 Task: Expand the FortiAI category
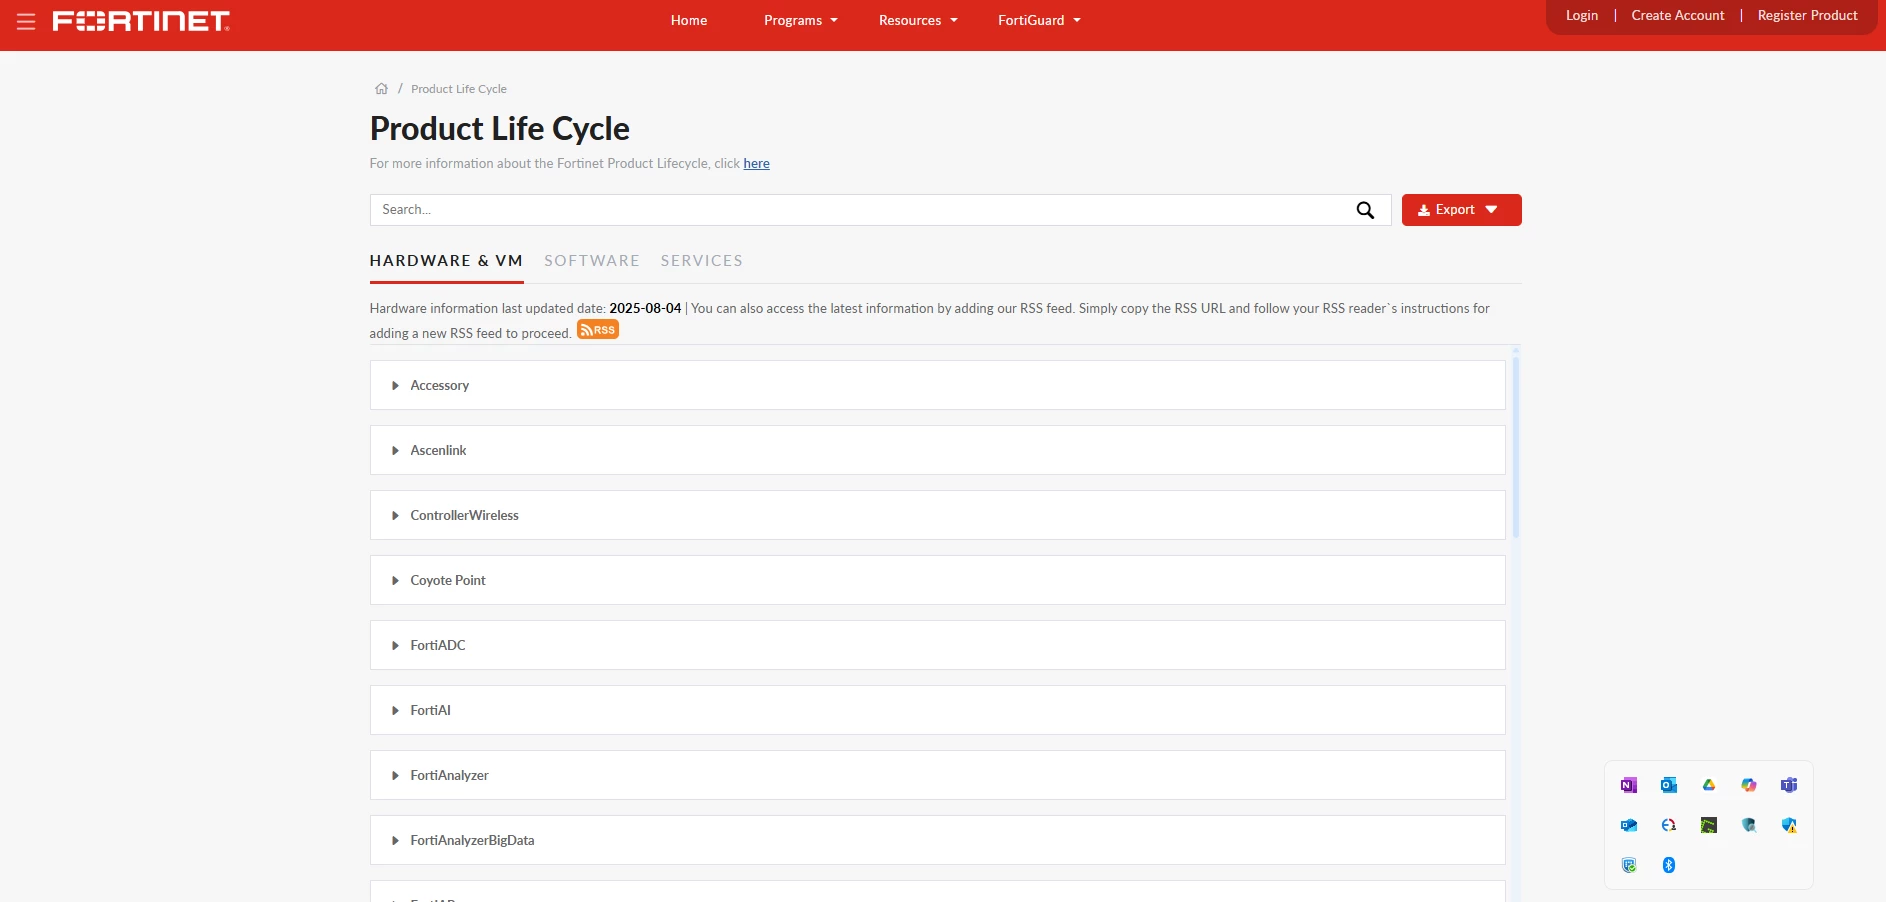coord(937,710)
